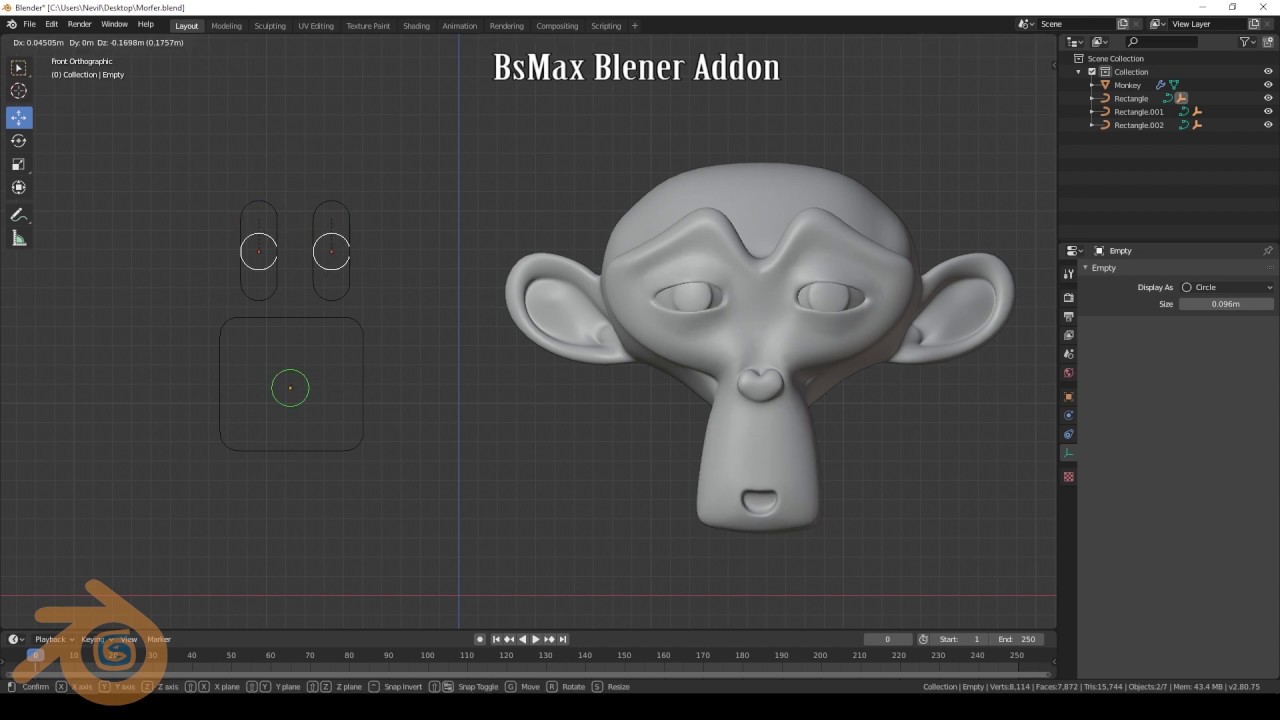Open the File menu

(29, 24)
